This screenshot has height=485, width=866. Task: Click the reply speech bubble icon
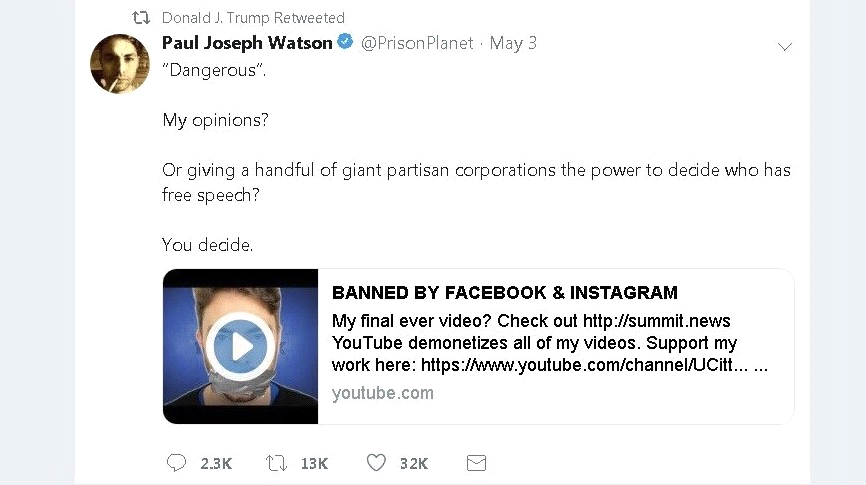tap(176, 462)
